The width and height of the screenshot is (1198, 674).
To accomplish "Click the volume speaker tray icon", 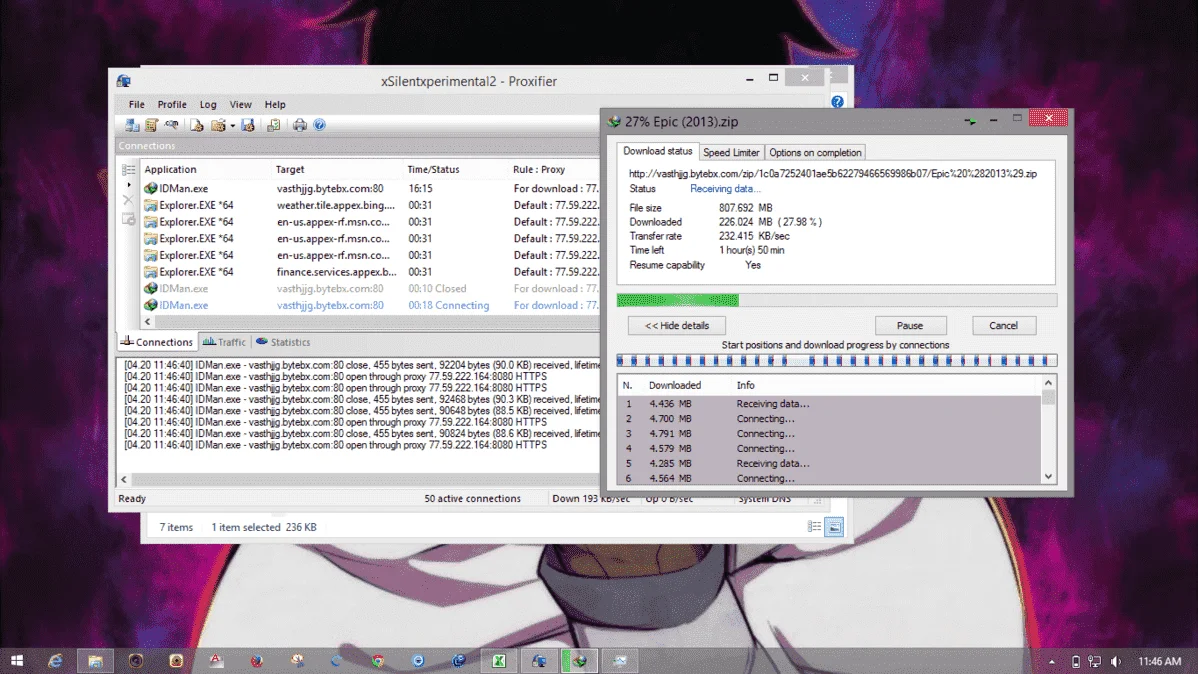I will pyautogui.click(x=1116, y=661).
